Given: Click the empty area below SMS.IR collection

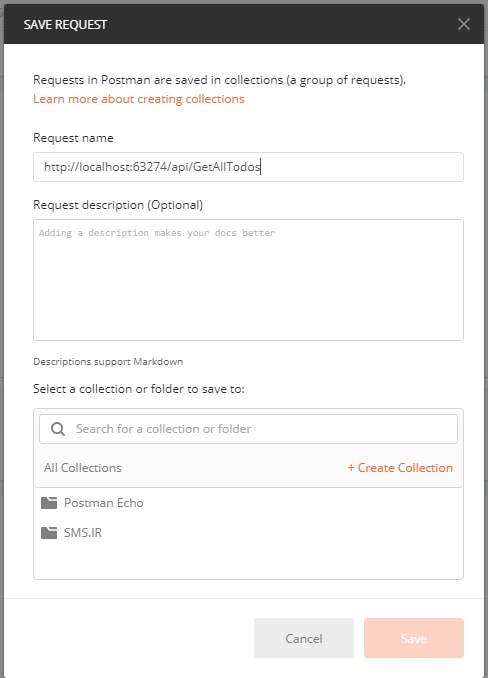Looking at the screenshot, I should coord(248,562).
